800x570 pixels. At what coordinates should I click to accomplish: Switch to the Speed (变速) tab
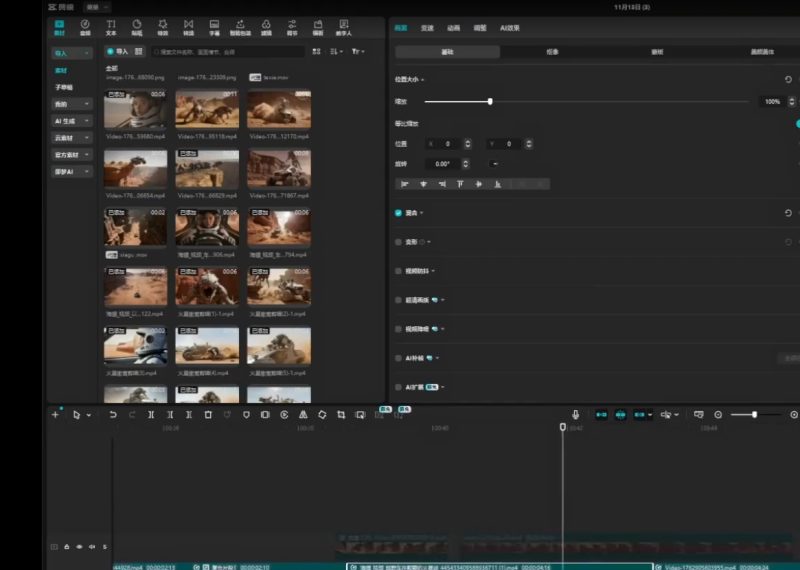[x=428, y=28]
